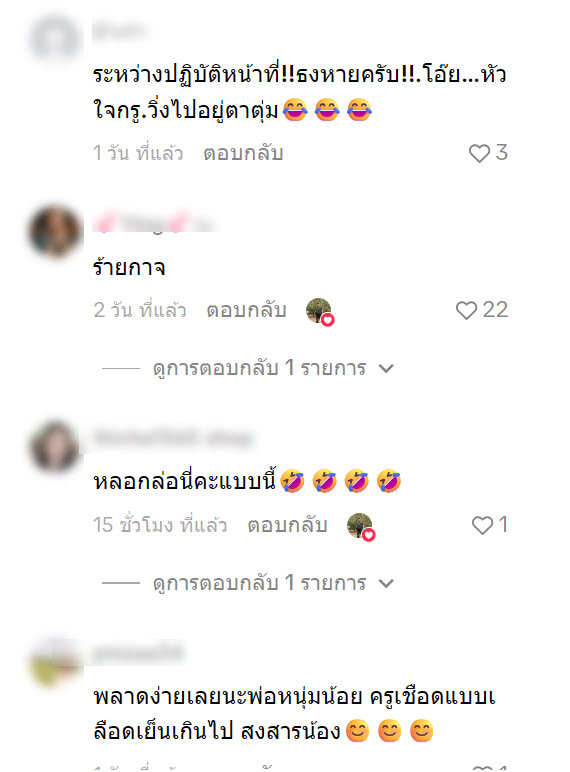
Task: Open avatar of หลอกล่อนี่คะแบบนี้ commenter
Action: click(54, 447)
